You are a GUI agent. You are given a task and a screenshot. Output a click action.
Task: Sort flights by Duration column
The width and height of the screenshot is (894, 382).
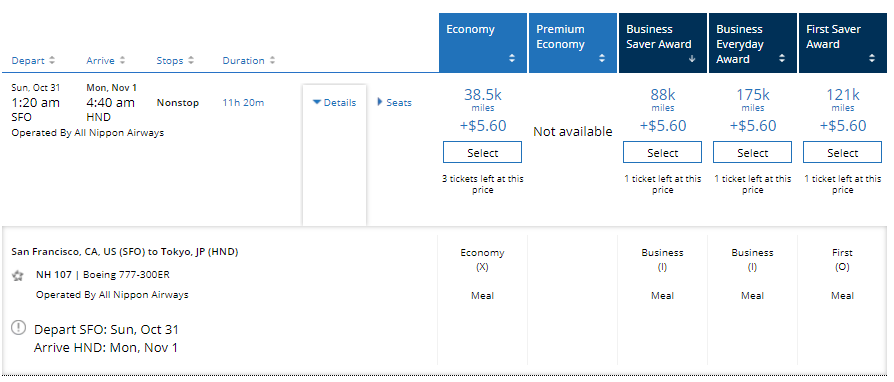[249, 60]
